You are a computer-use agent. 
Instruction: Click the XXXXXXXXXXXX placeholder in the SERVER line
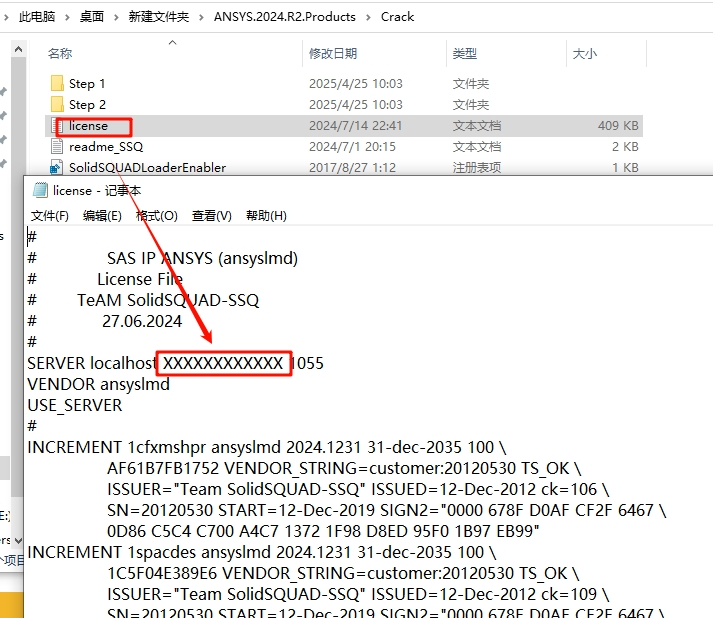[223, 363]
